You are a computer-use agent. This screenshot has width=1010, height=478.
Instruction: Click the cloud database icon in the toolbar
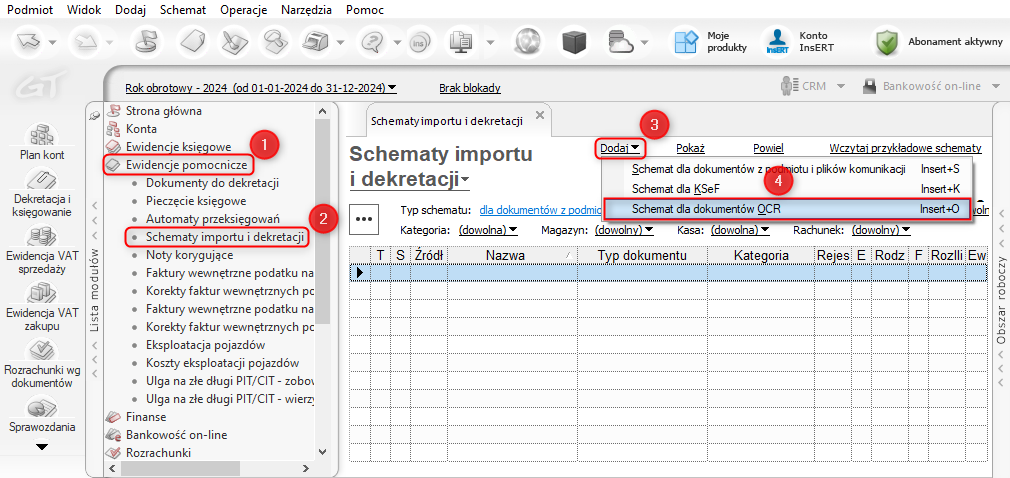(x=622, y=43)
